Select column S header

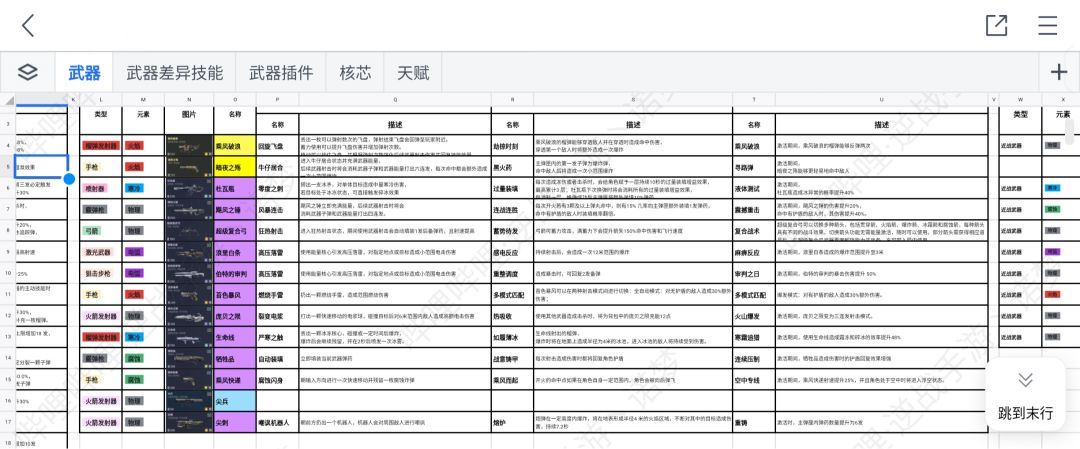[633, 100]
